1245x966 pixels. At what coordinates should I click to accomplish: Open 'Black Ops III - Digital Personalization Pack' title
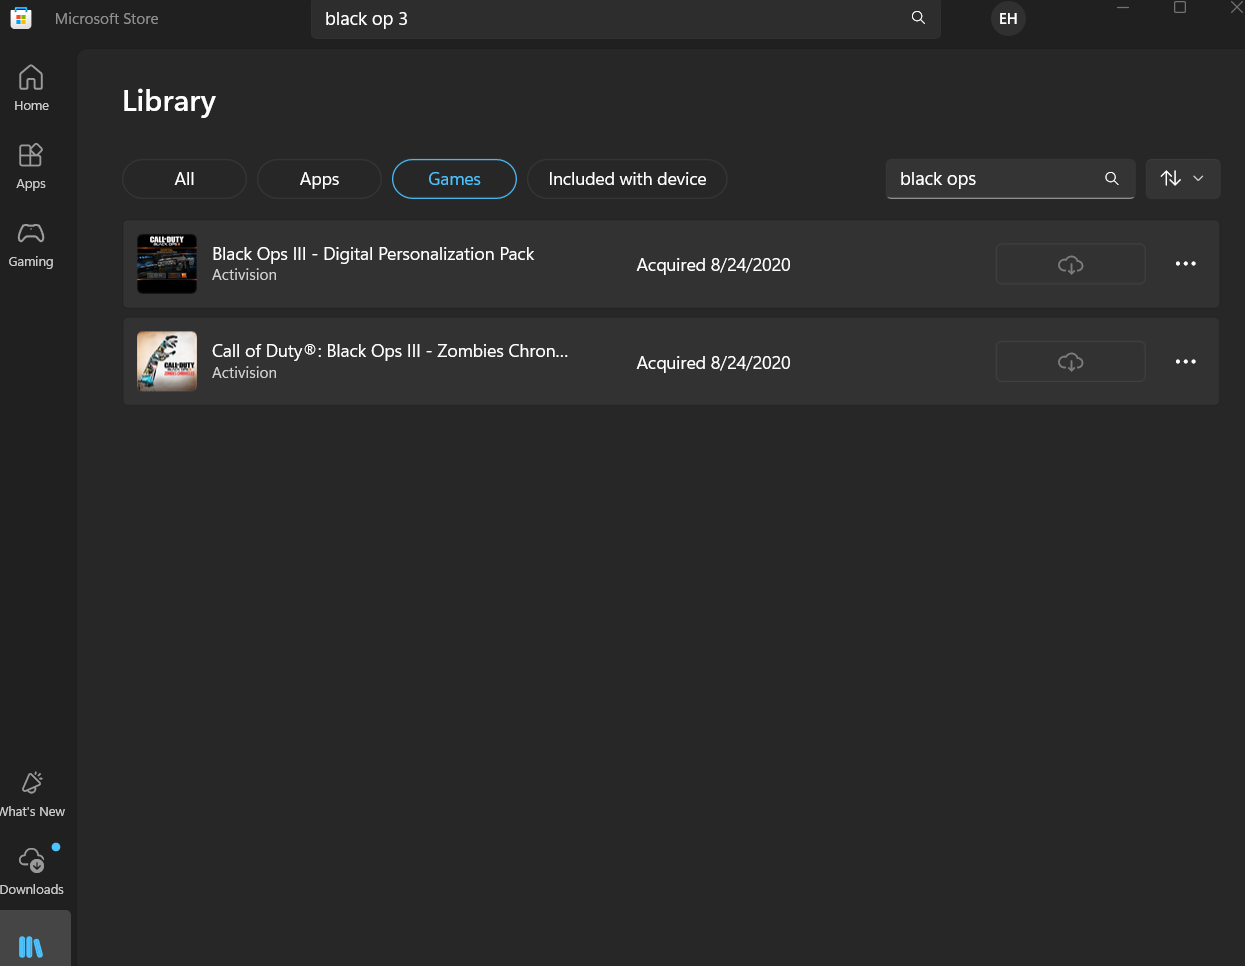(373, 253)
